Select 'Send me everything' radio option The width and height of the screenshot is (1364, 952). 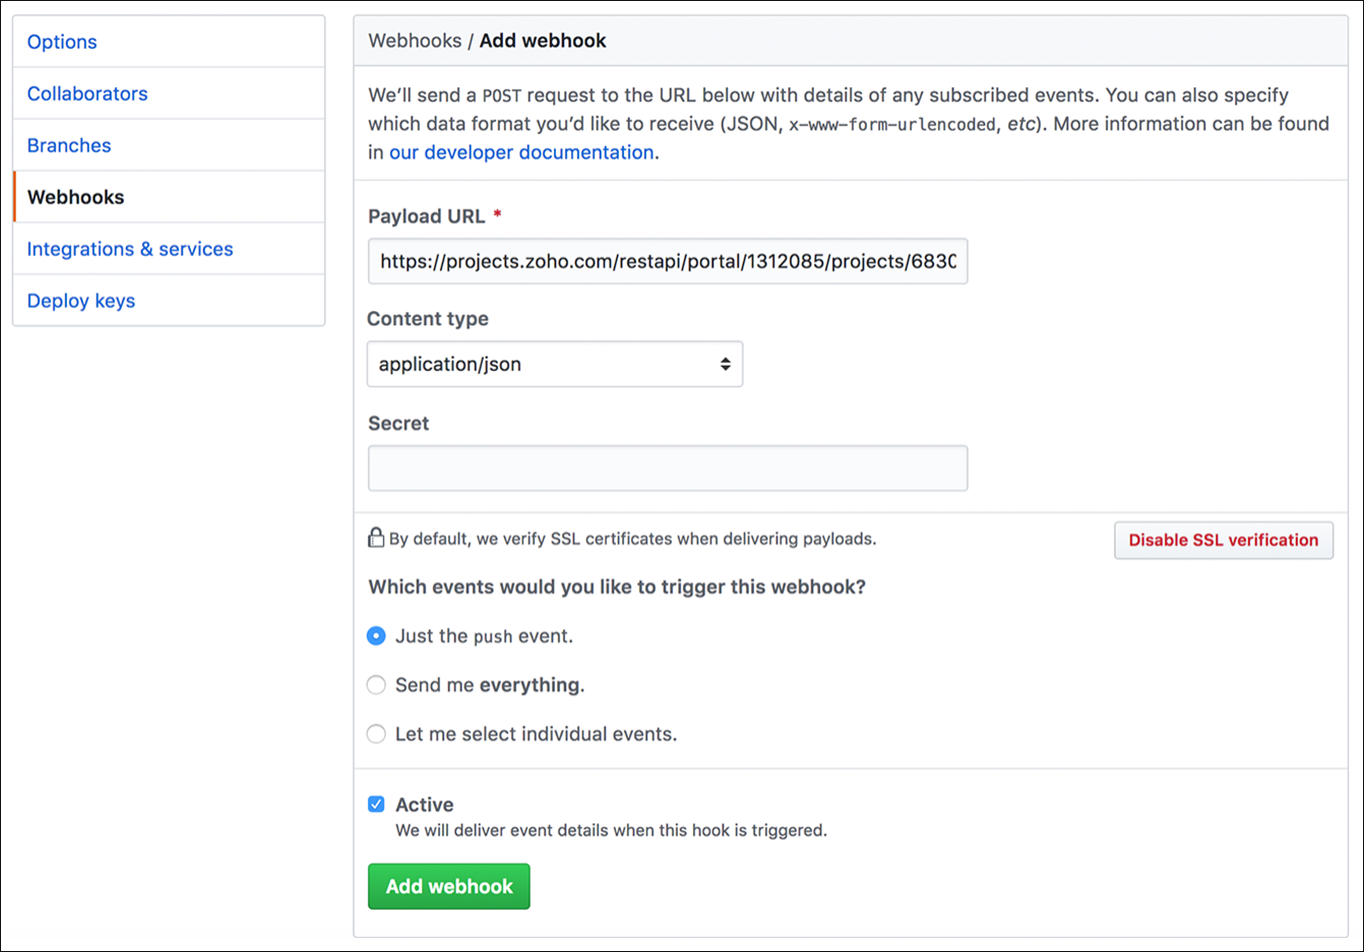pyautogui.click(x=376, y=685)
